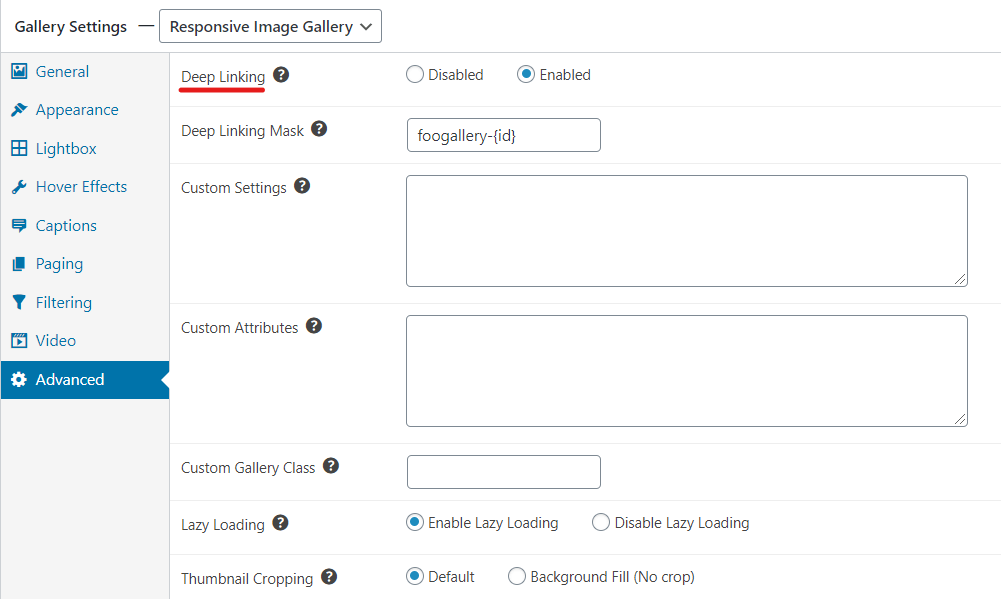Open help tooltip for Deep Linking Mask
This screenshot has height=599, width=1001.
[x=319, y=129]
